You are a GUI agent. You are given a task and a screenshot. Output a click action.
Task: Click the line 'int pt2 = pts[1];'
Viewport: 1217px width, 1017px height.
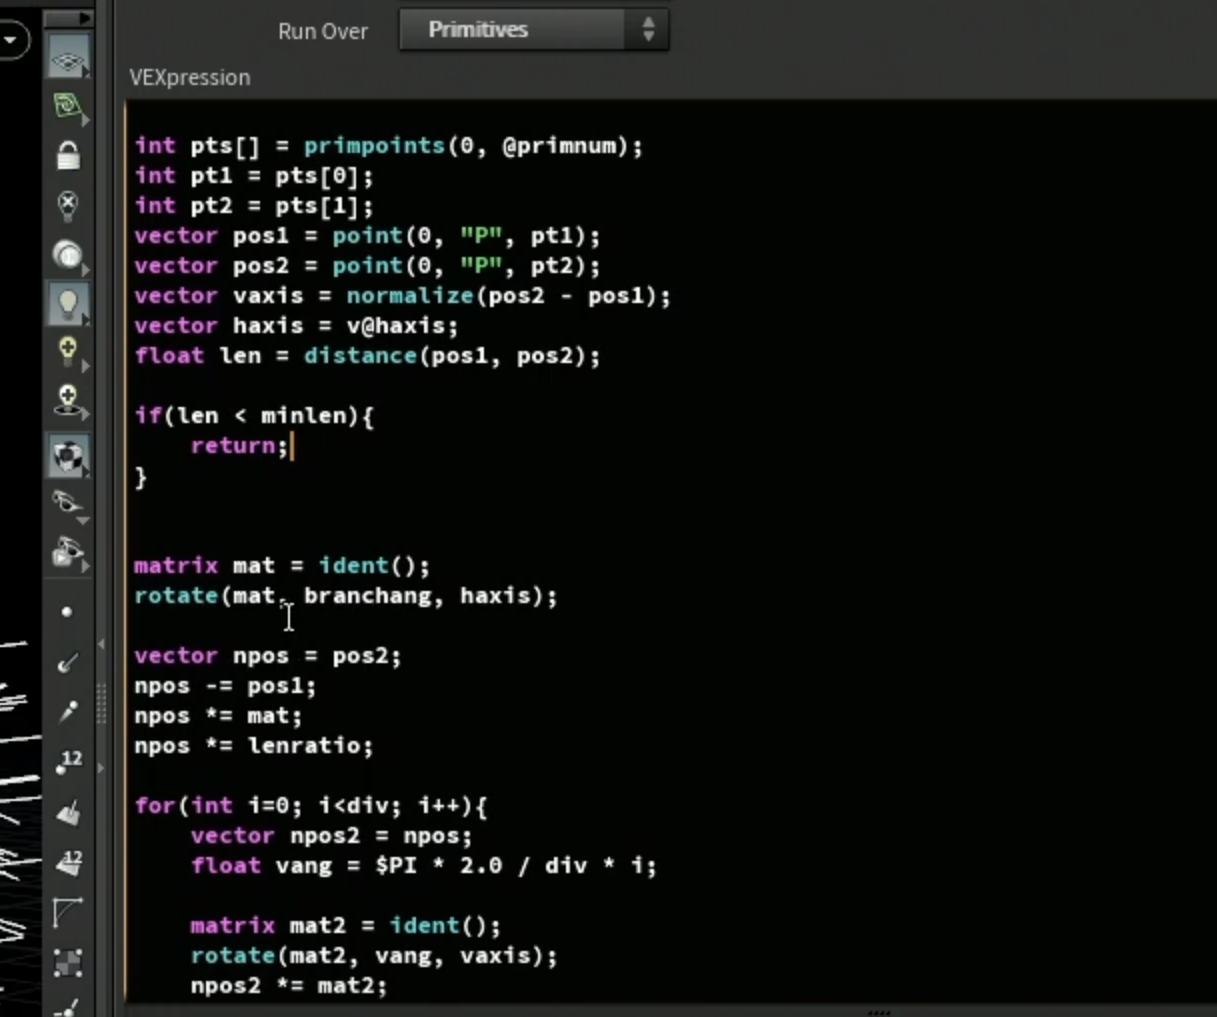[254, 206]
